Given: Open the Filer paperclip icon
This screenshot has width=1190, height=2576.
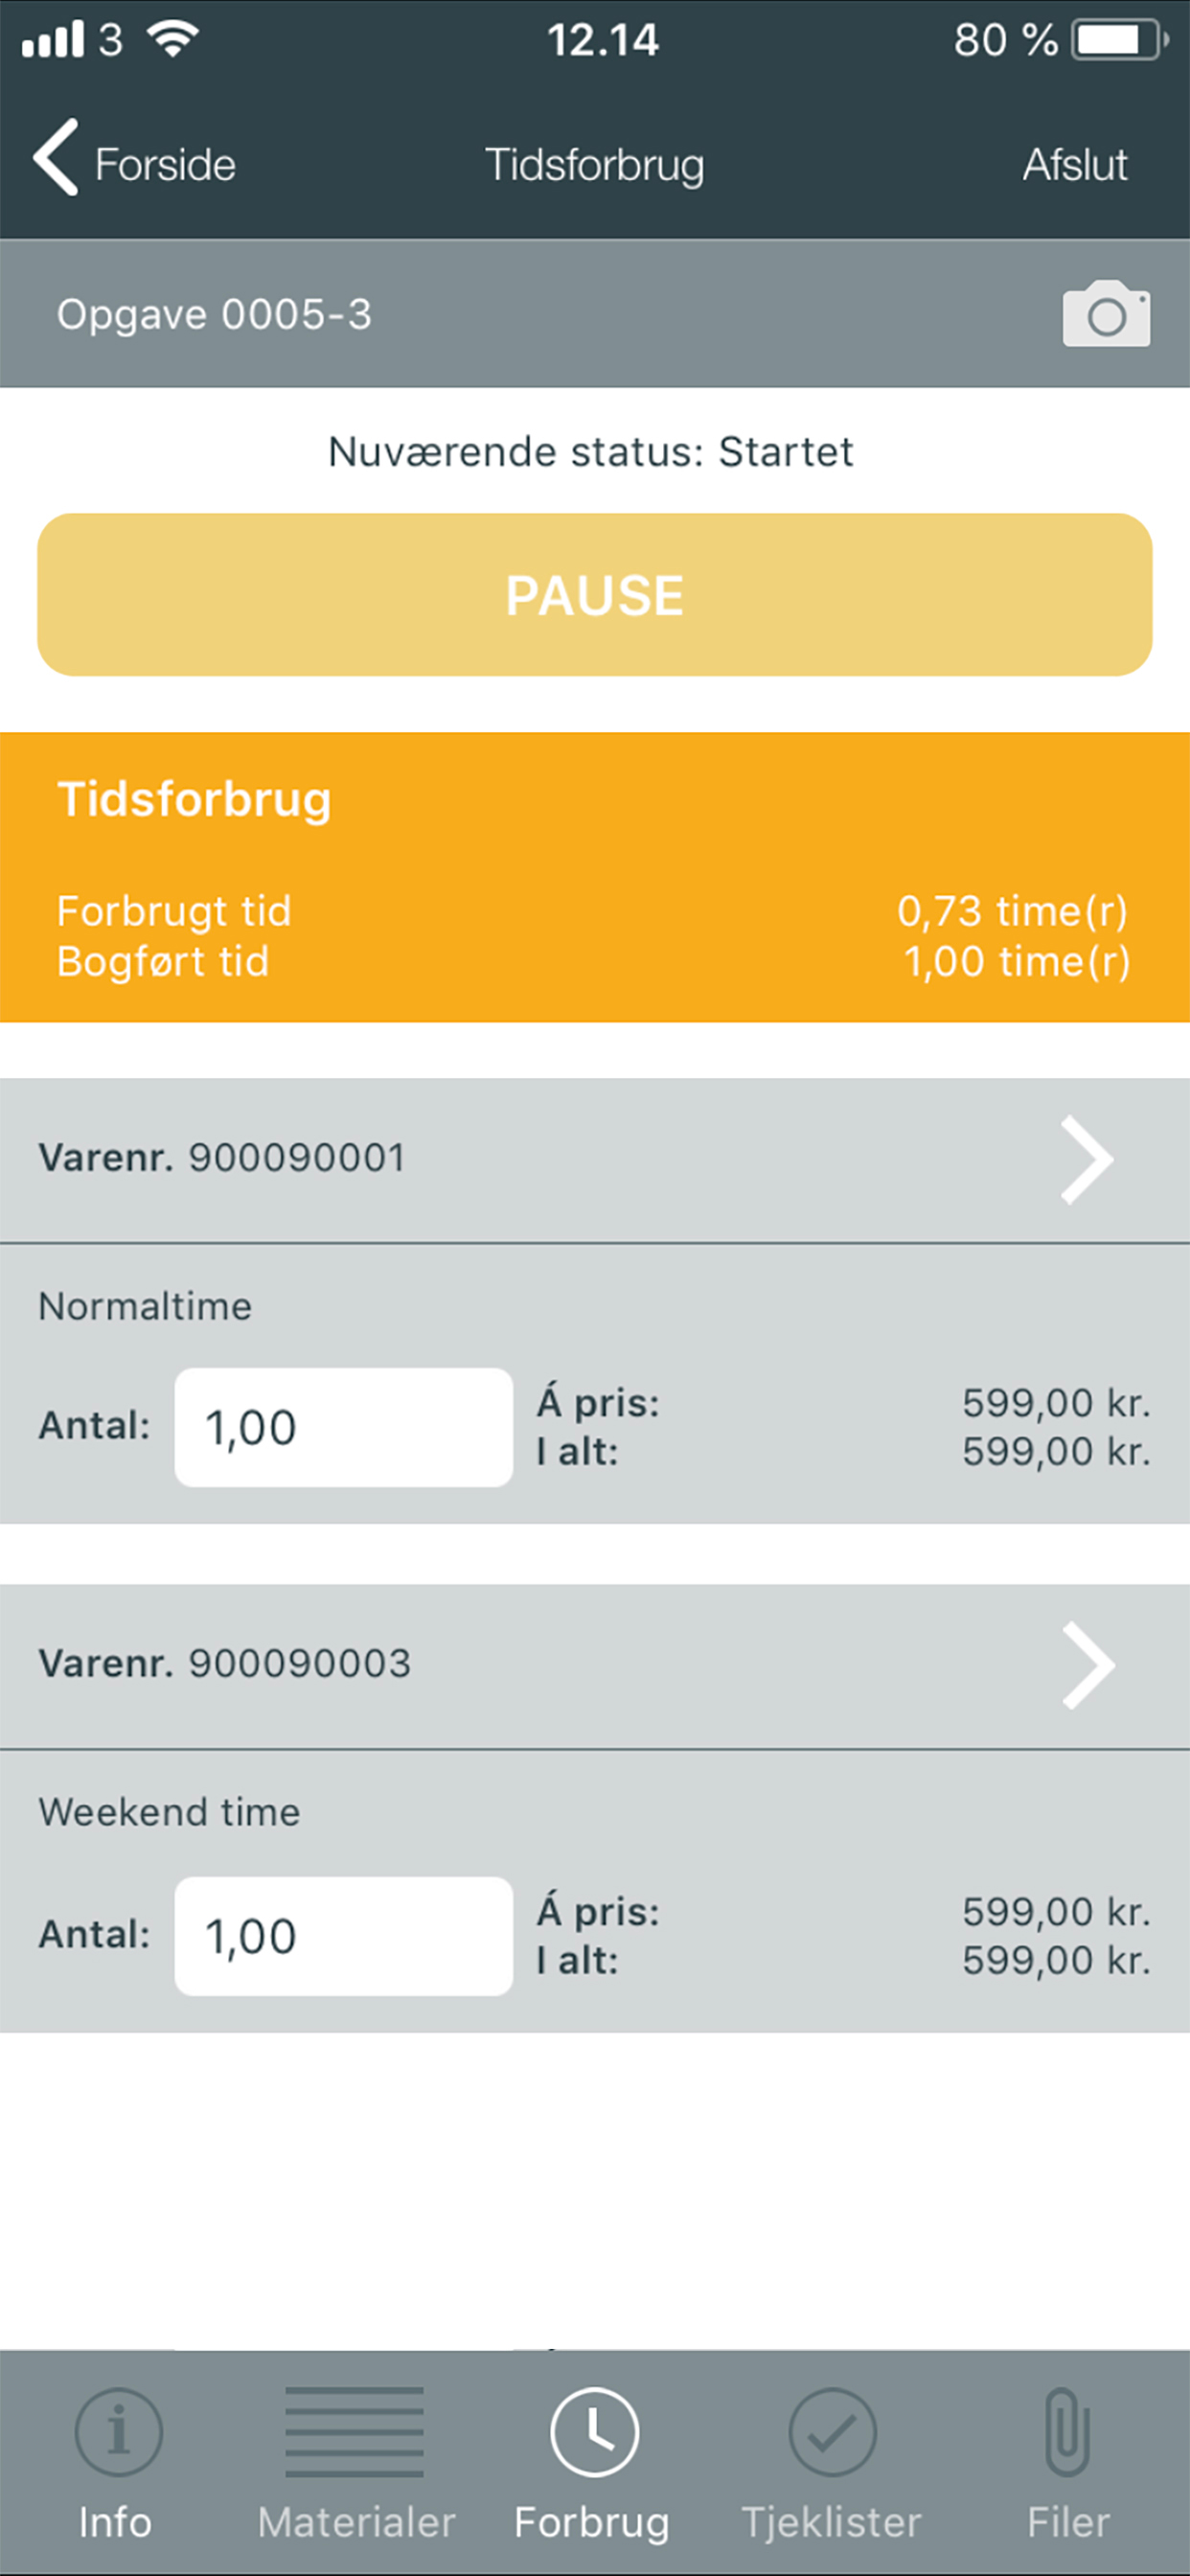Looking at the screenshot, I should click(x=1067, y=2432).
